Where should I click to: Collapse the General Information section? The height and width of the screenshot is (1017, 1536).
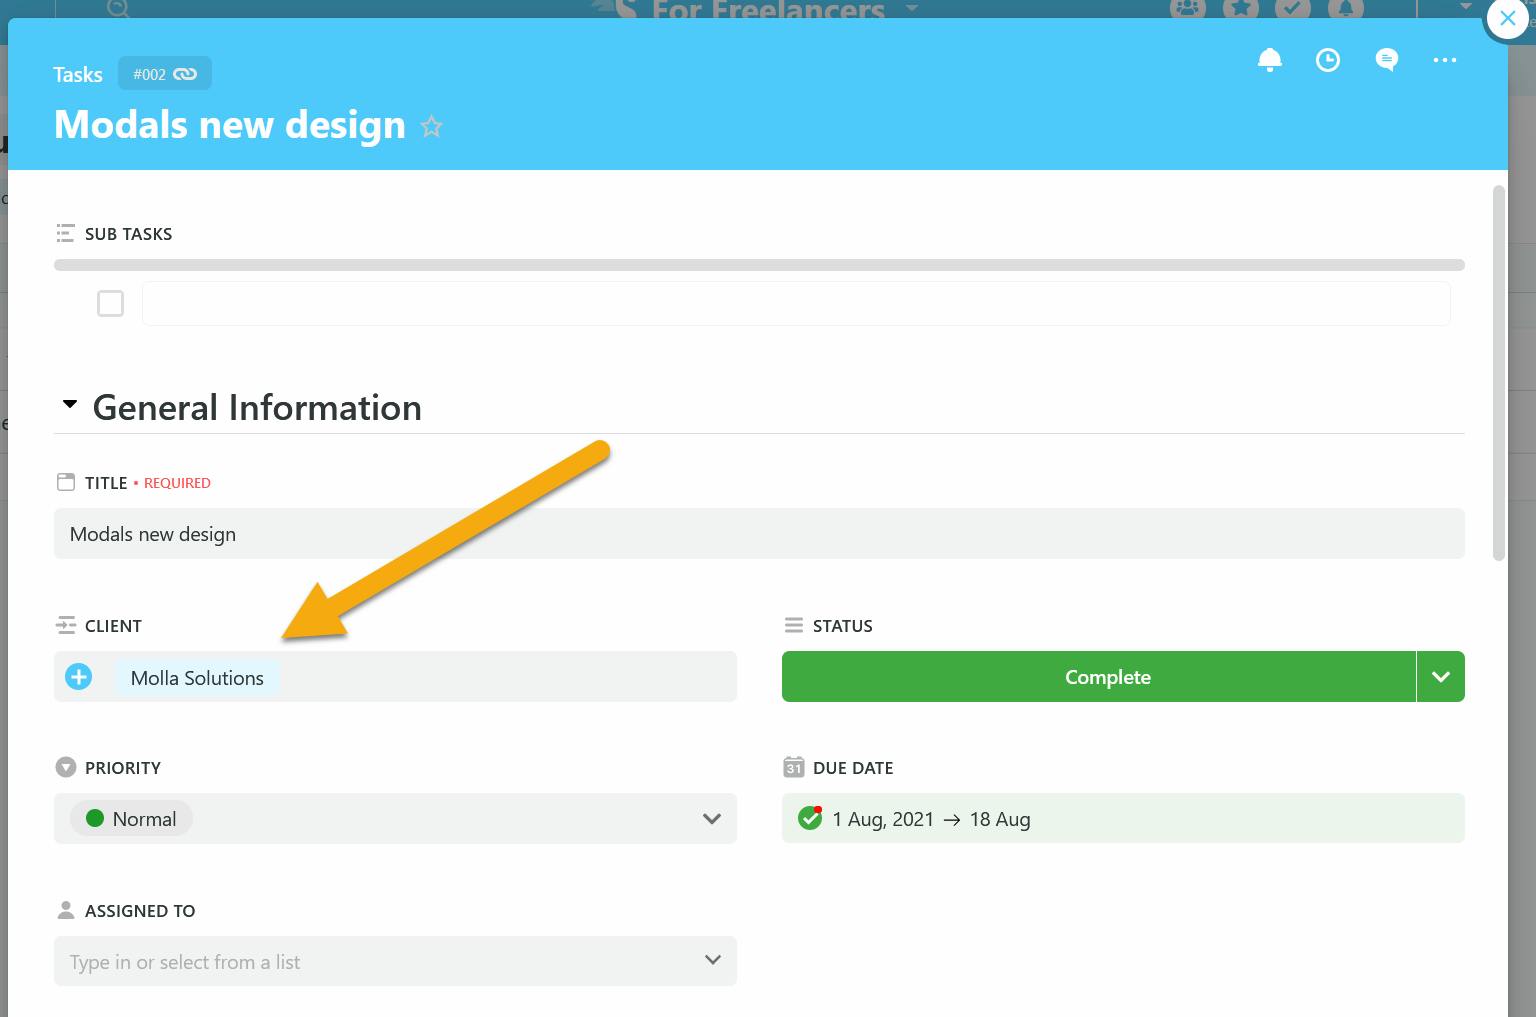[x=70, y=405]
